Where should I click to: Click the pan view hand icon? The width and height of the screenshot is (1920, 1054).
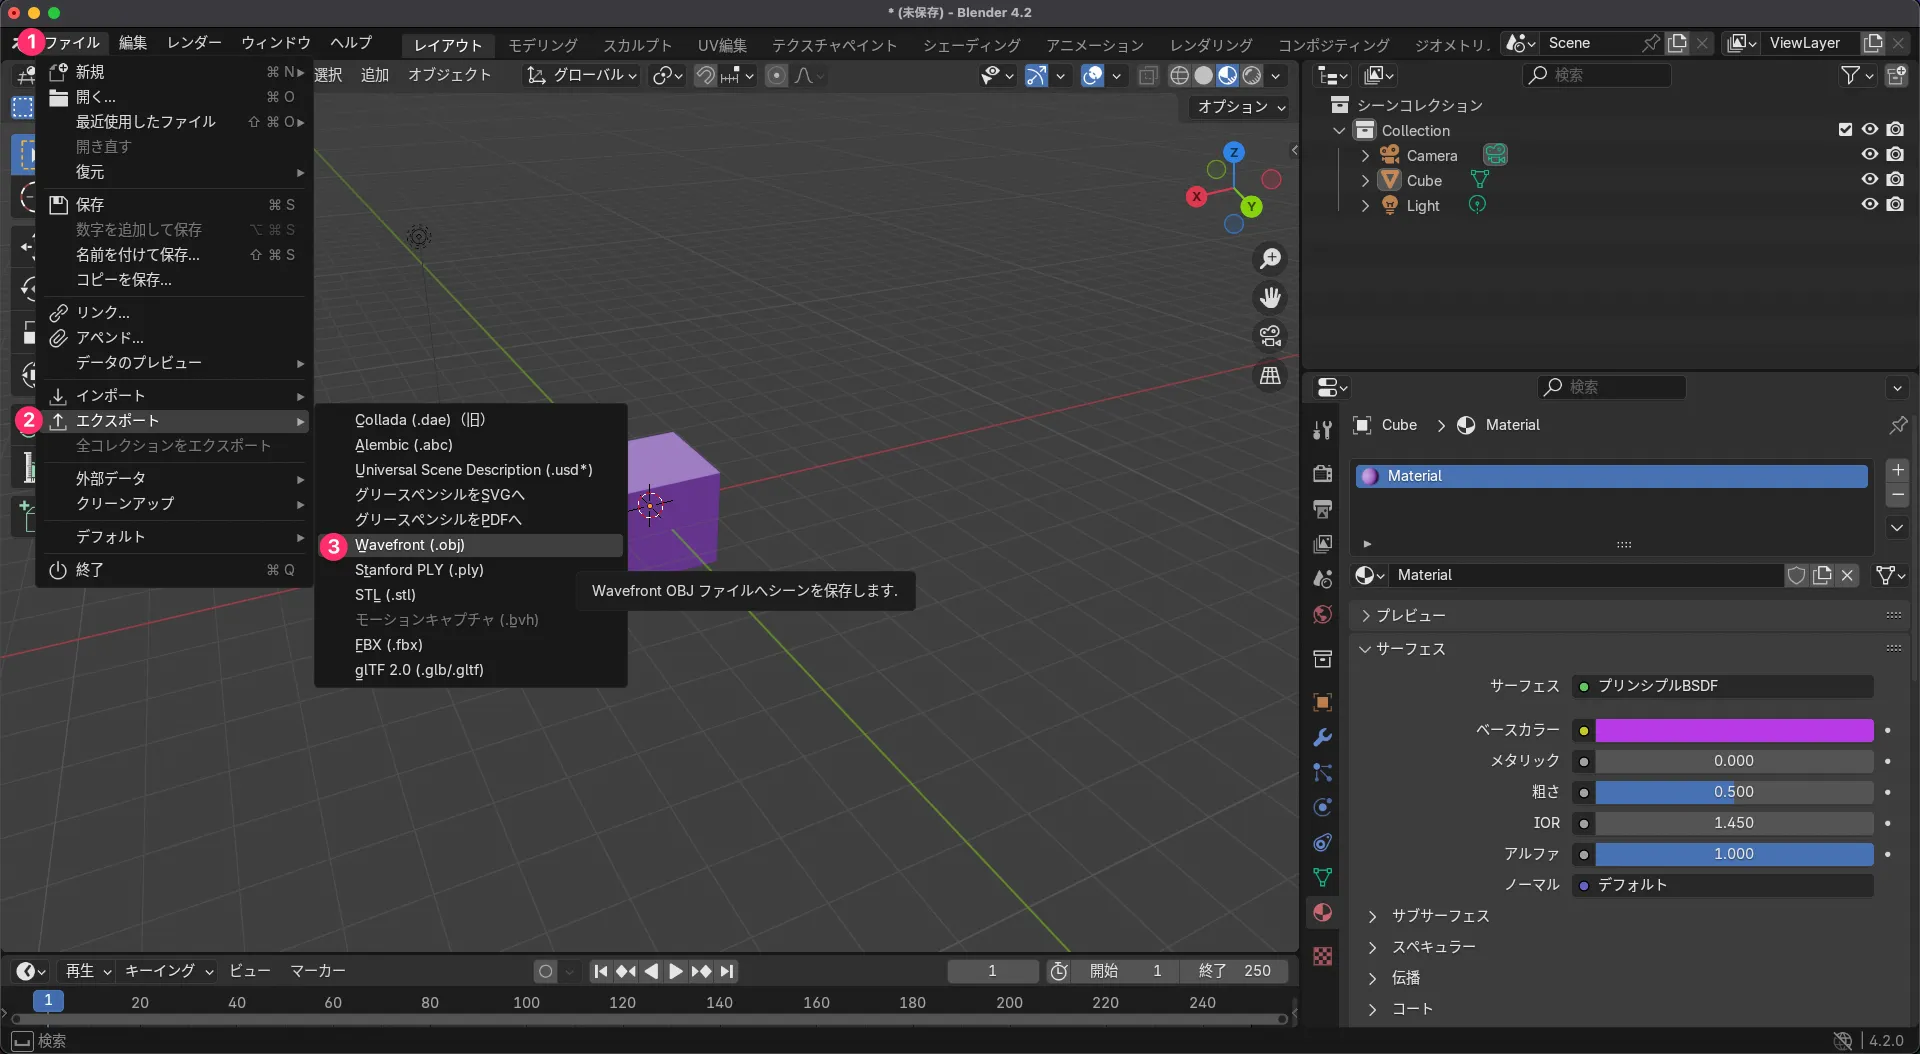pyautogui.click(x=1270, y=298)
